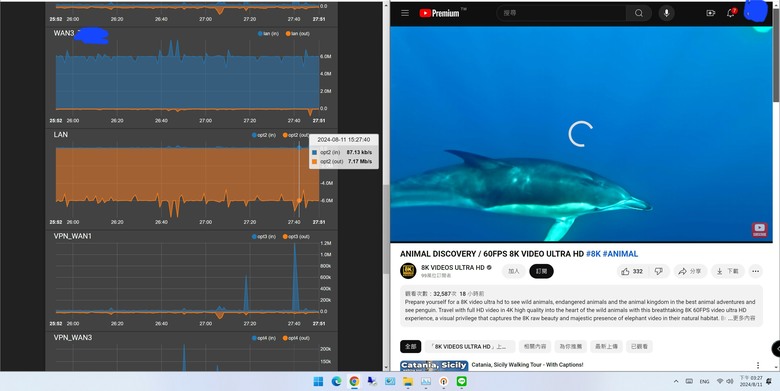Click the YouTube Premium logo
Image resolution: width=780 pixels, height=391 pixels.
coord(439,13)
